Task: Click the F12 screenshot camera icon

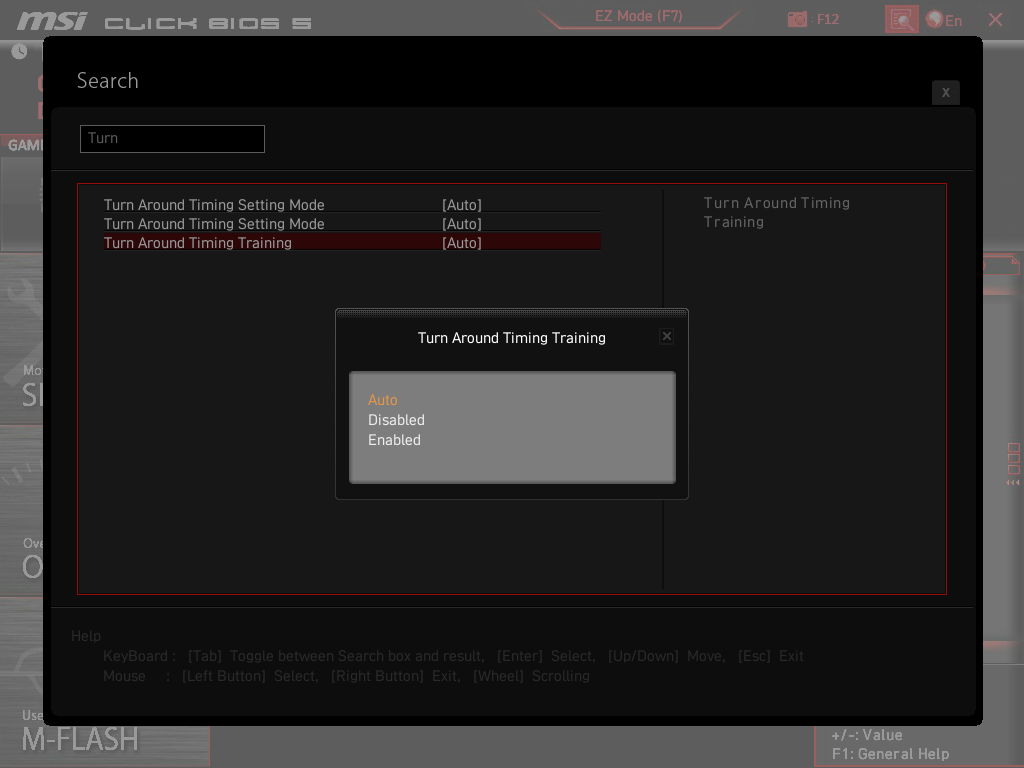Action: tap(797, 19)
